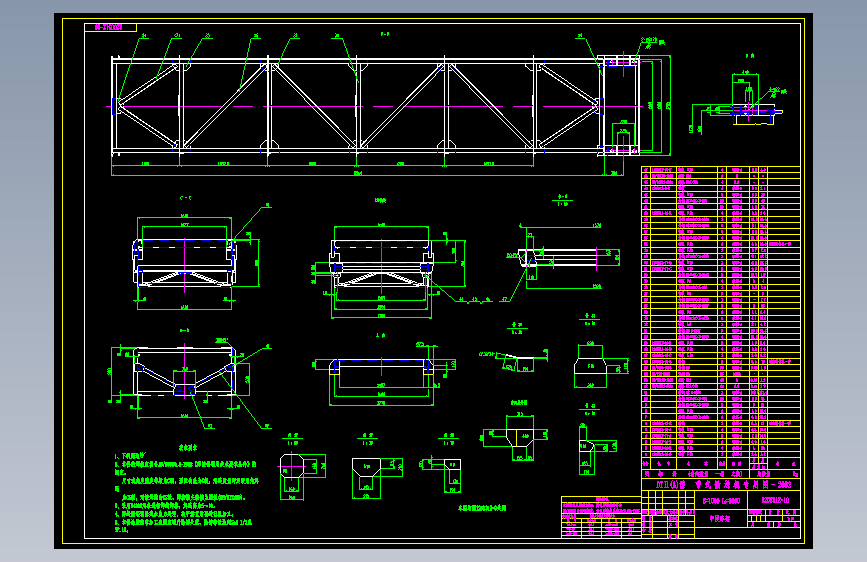This screenshot has height=562, width=867.
Task: Select the magenta centerline through the truss
Action: (x=375, y=106)
